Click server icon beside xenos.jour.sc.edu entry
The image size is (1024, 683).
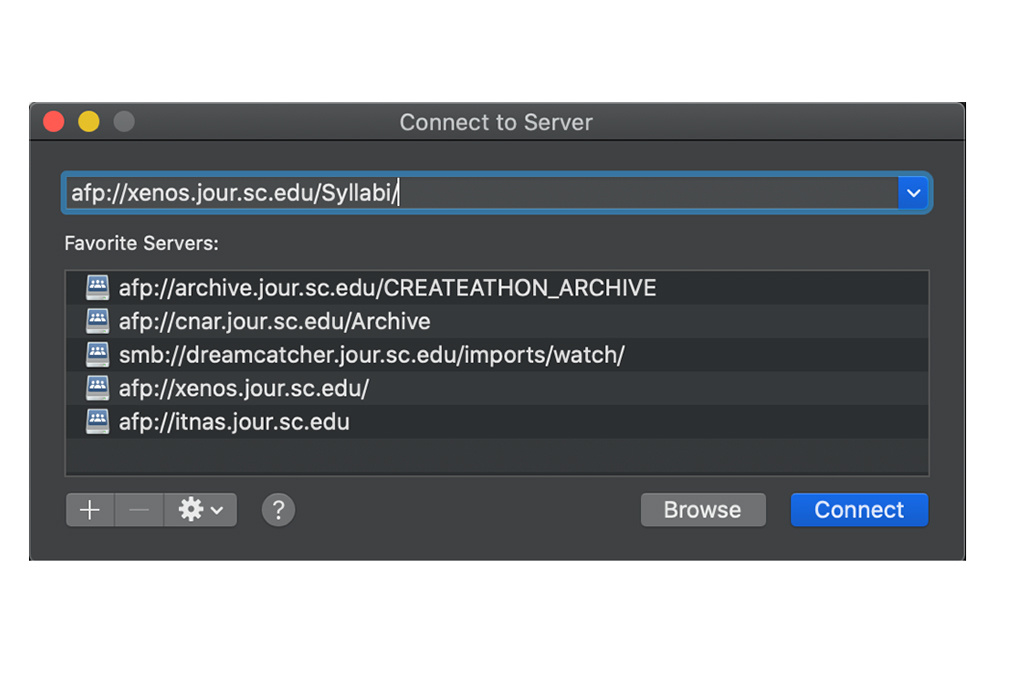[97, 387]
